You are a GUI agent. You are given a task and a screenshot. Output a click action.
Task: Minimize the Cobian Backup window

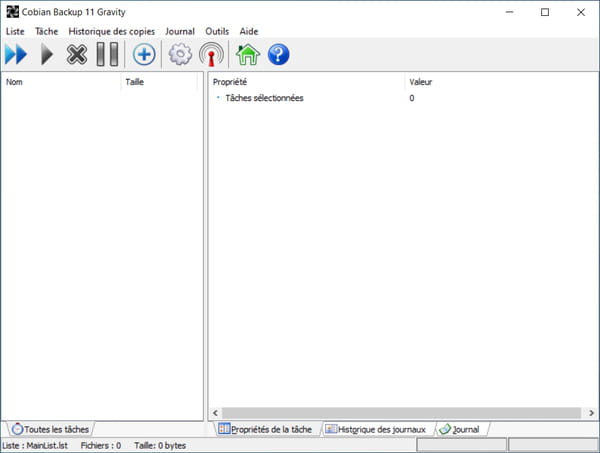coord(509,12)
